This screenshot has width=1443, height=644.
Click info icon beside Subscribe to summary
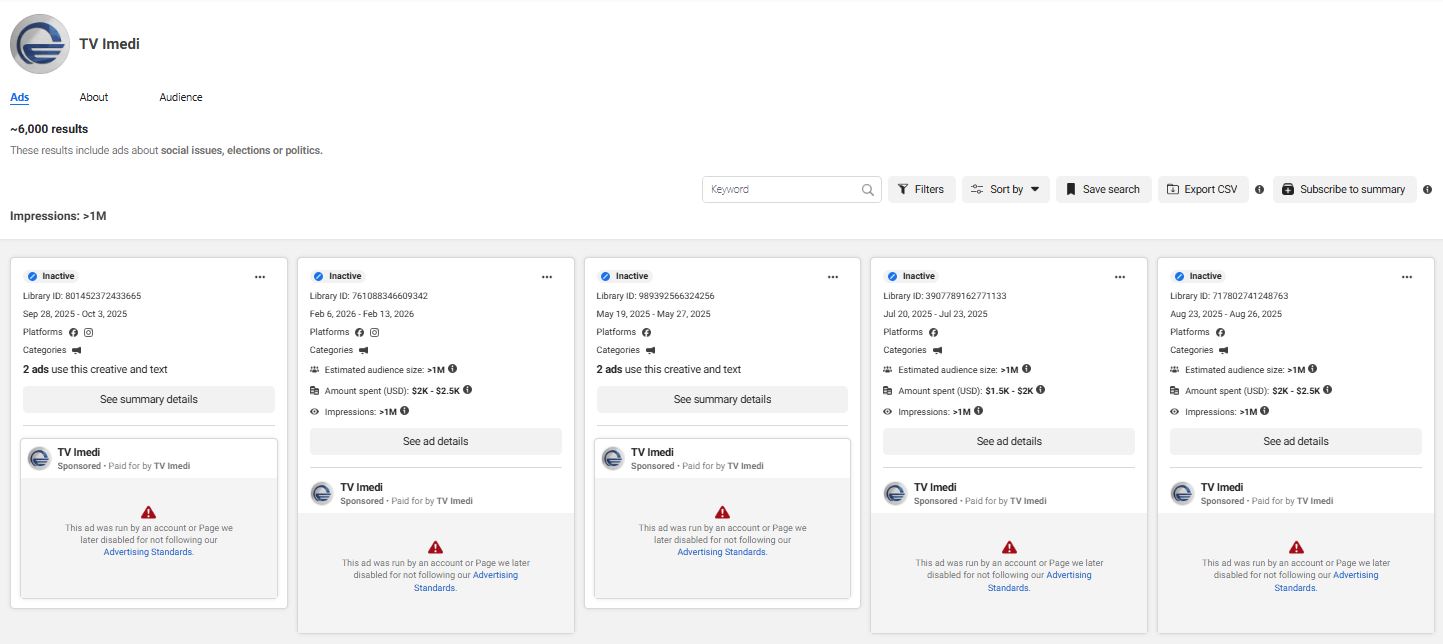1427,190
